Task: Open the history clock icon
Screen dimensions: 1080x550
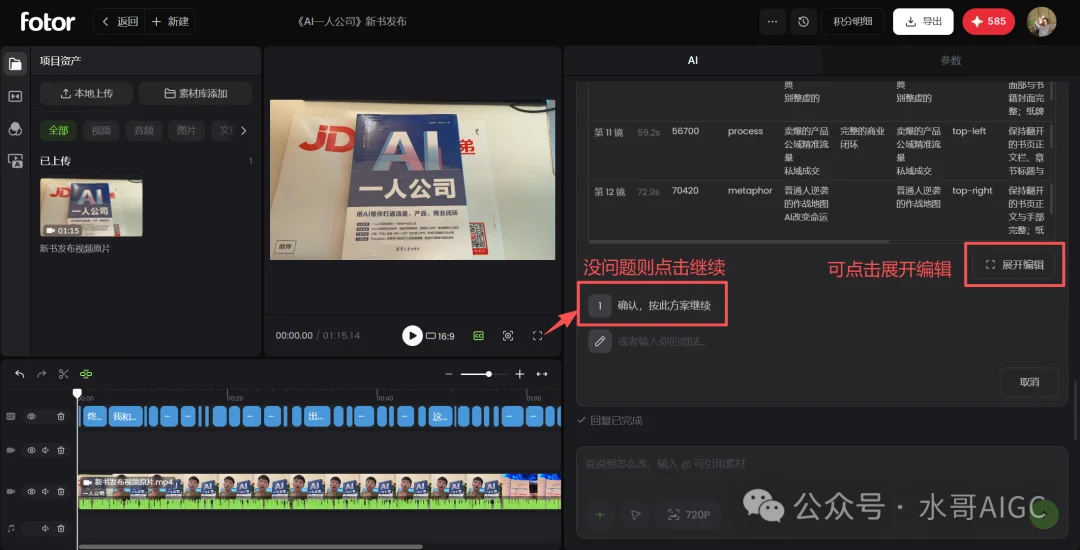Action: click(x=803, y=21)
